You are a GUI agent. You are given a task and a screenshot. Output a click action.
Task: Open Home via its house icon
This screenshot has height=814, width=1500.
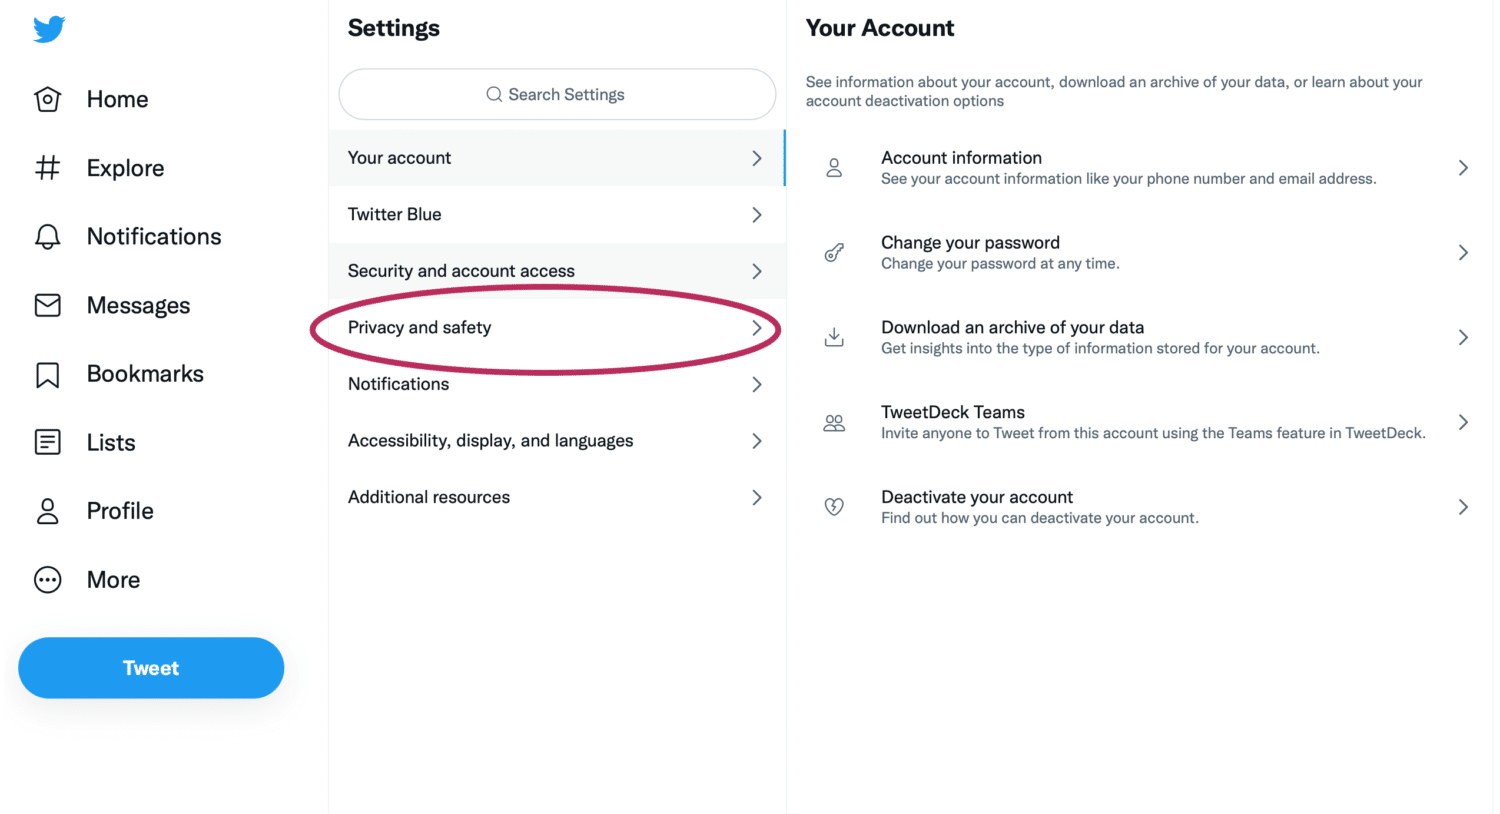point(48,99)
